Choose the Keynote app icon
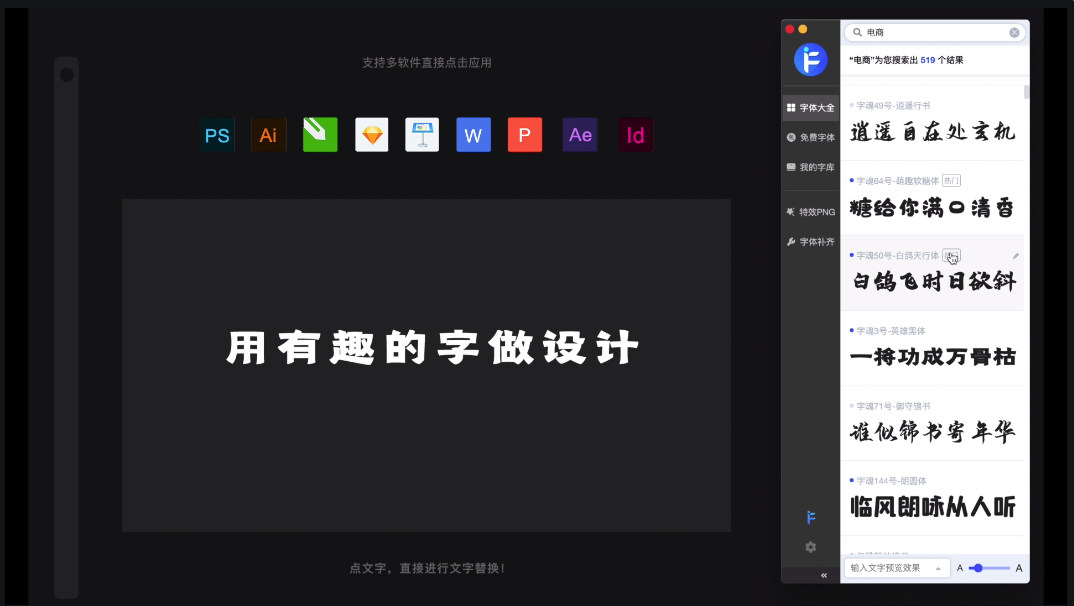This screenshot has height=606, width=1074. pos(422,135)
